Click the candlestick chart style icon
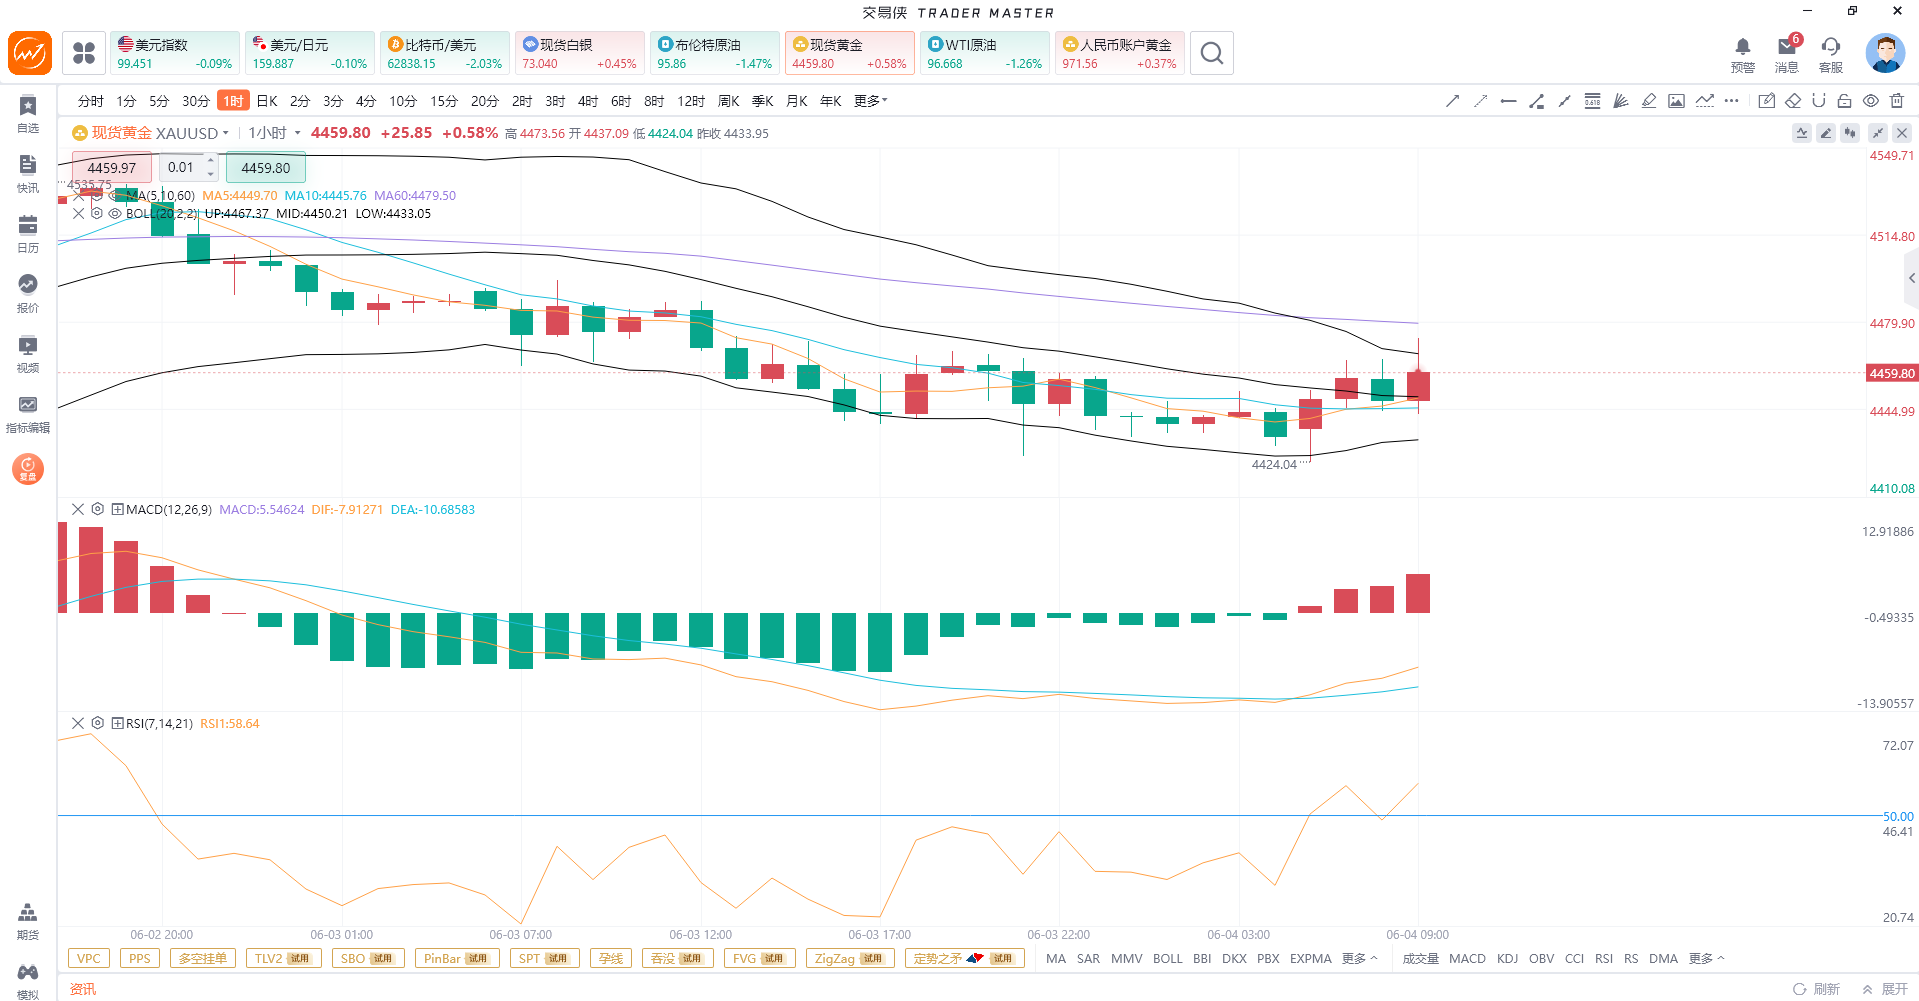The image size is (1919, 1001). [x=1850, y=133]
